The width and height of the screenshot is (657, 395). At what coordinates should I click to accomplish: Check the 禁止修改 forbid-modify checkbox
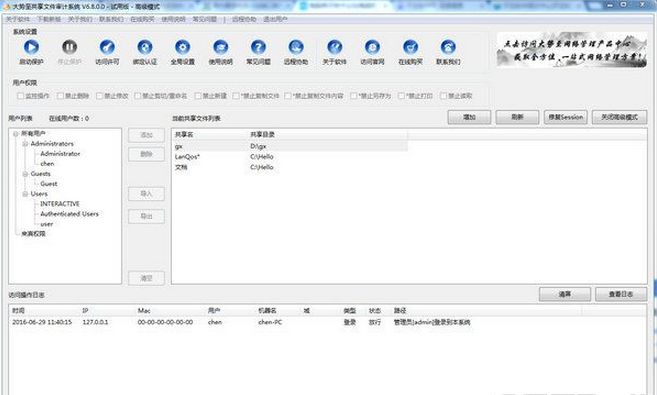point(99,96)
